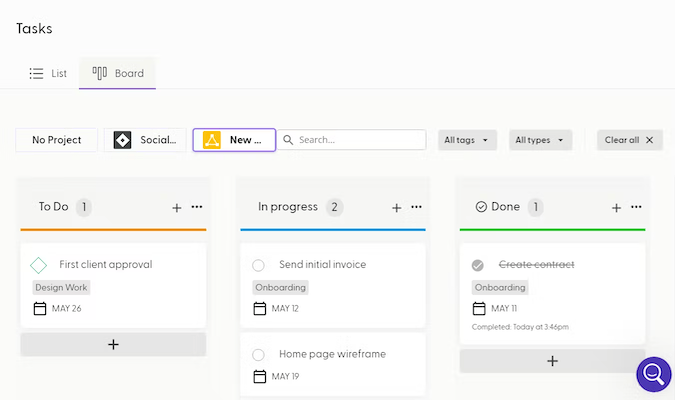675x400 pixels.
Task: Click the plus icon in In progress header
Action: coord(397,207)
